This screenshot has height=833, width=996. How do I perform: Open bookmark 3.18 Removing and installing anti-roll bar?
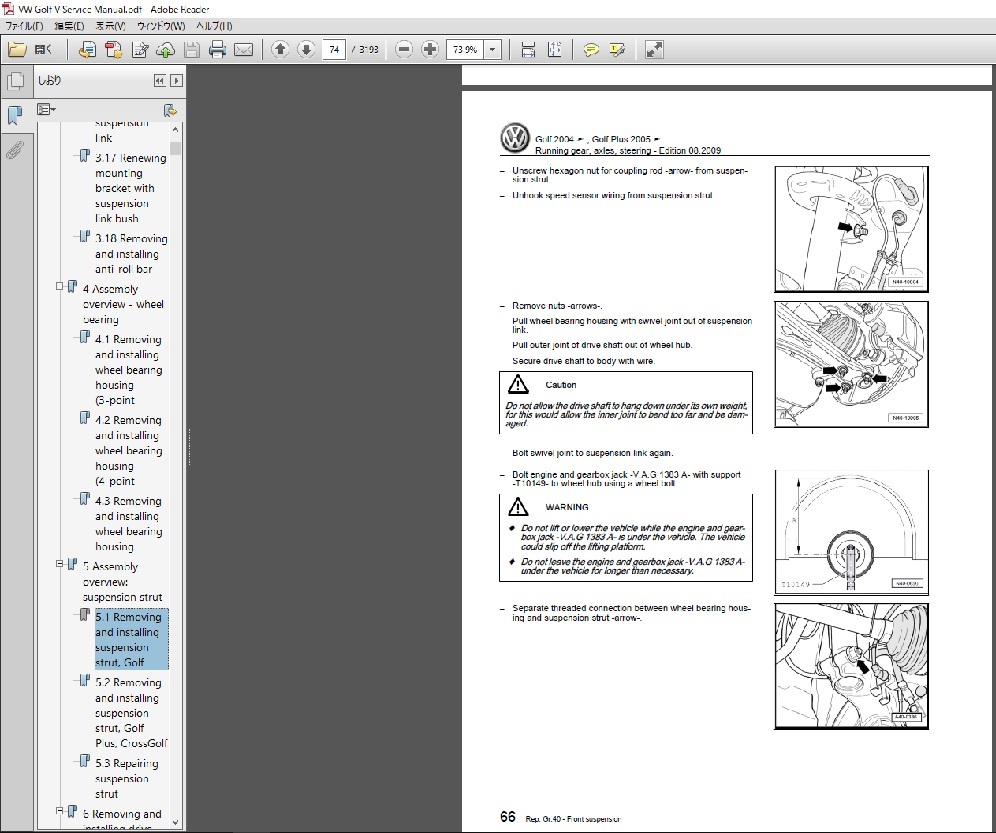click(x=131, y=254)
